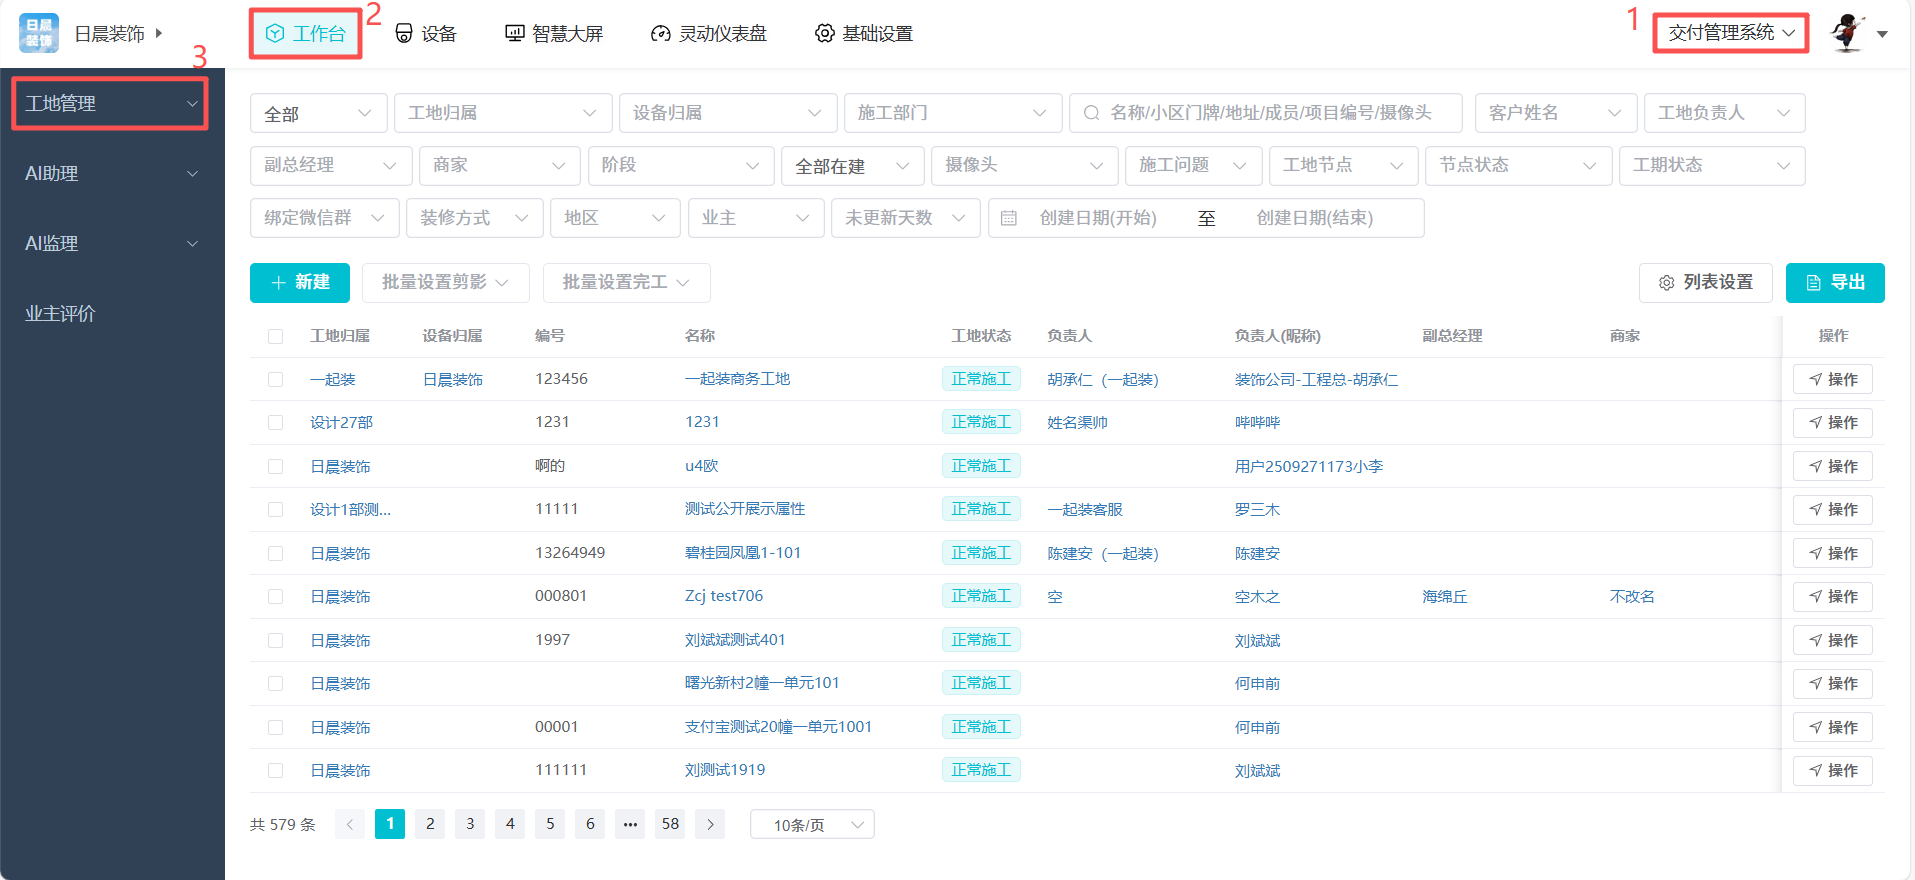
Task: Open the 交付管理系统 system dropdown
Action: pyautogui.click(x=1730, y=33)
